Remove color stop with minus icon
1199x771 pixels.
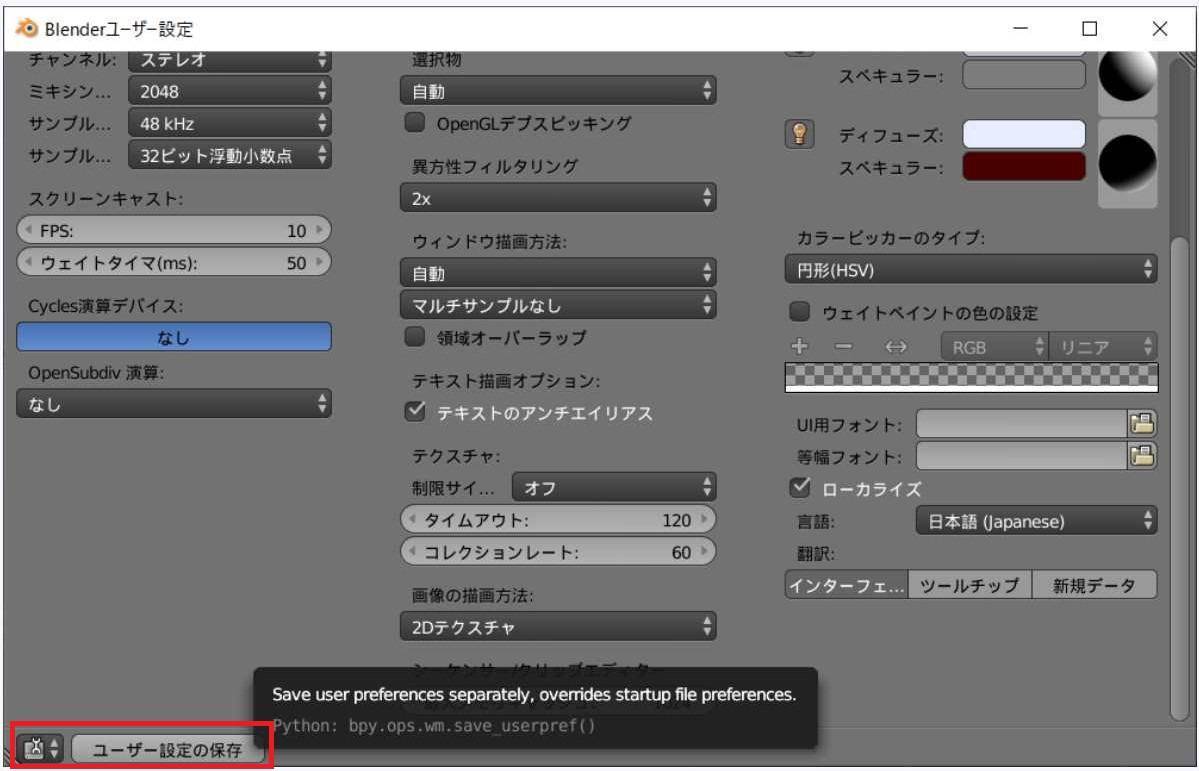pyautogui.click(x=843, y=346)
